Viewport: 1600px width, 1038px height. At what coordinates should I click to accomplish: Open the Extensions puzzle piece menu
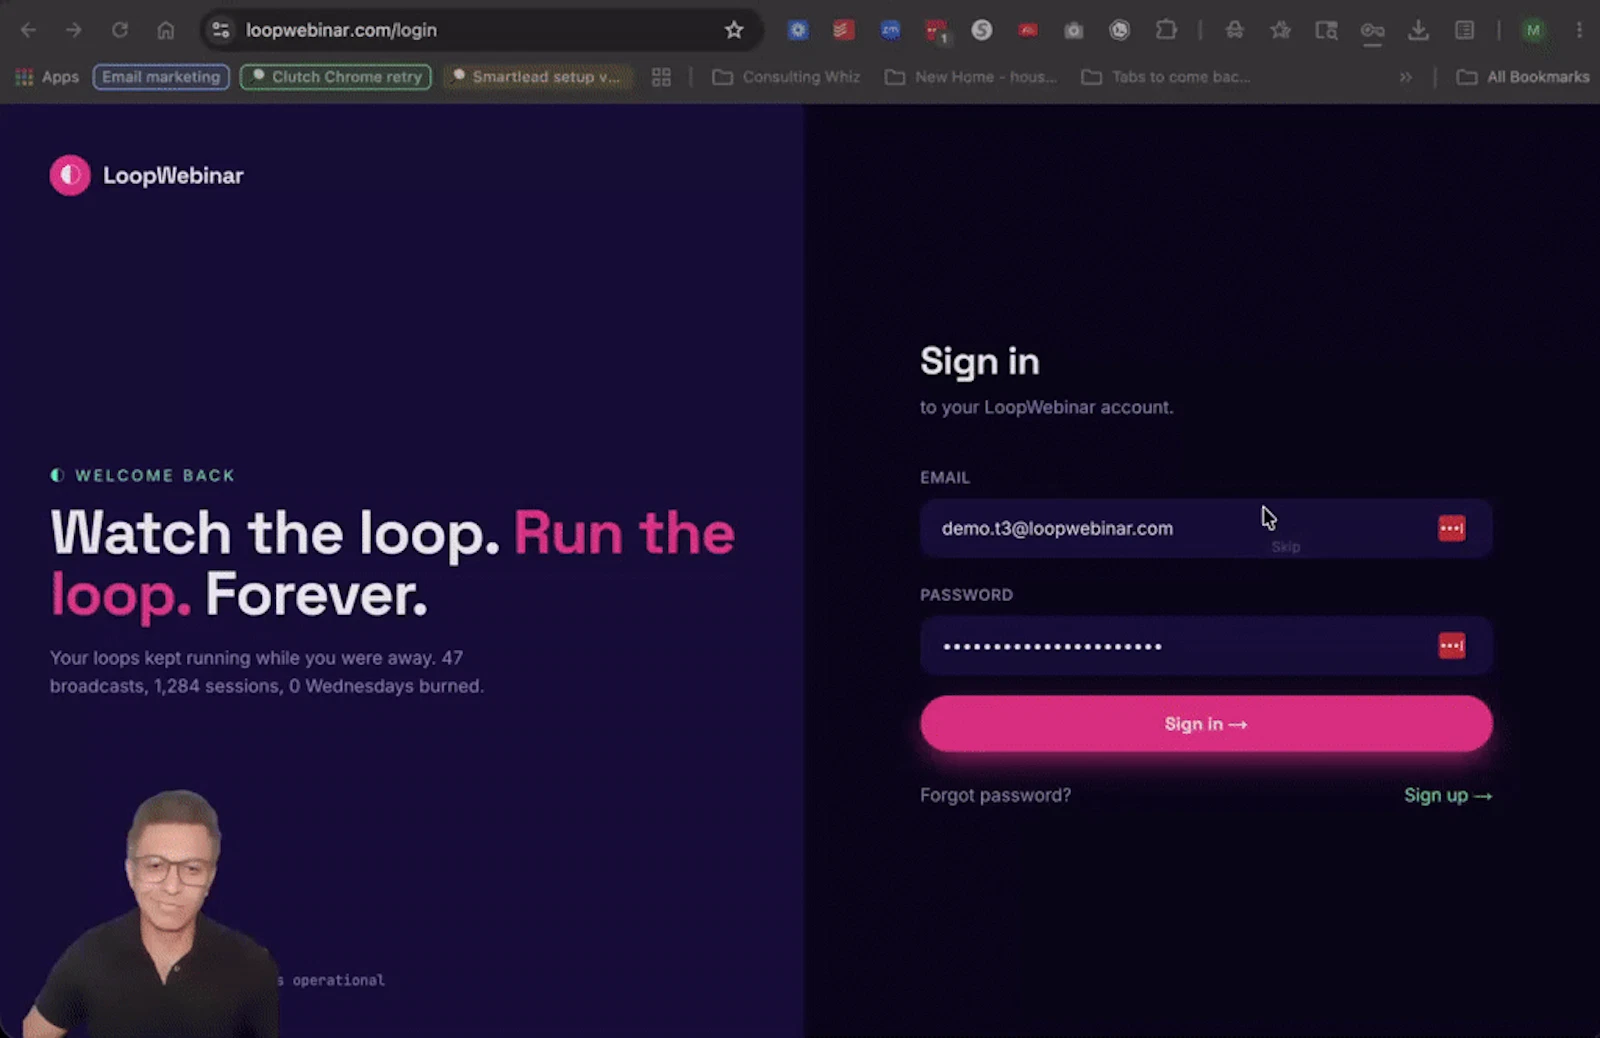1166,30
